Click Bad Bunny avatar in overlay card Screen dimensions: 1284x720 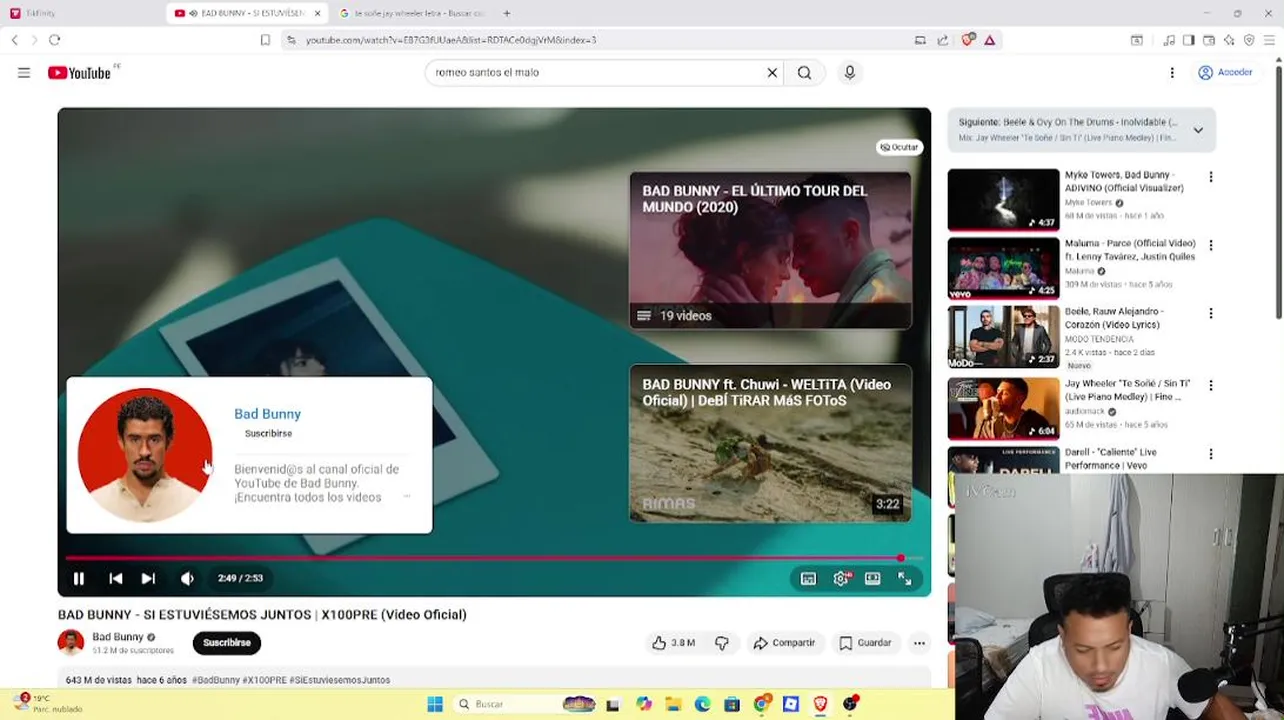[x=145, y=455]
